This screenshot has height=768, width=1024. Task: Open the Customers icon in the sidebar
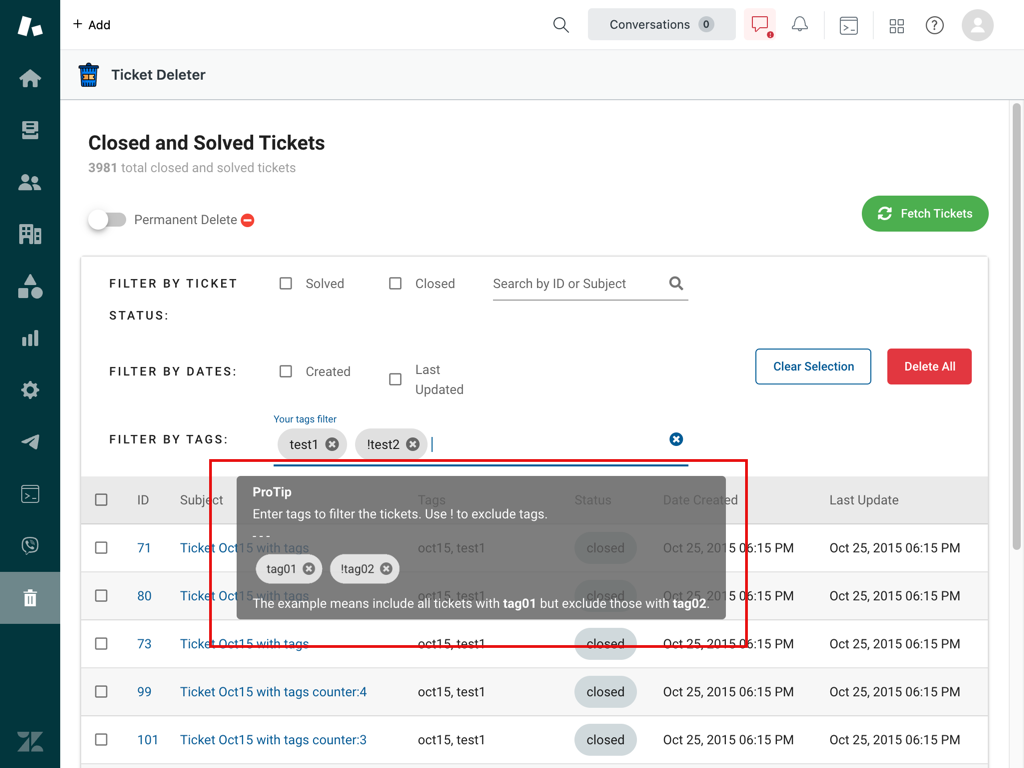coord(30,182)
